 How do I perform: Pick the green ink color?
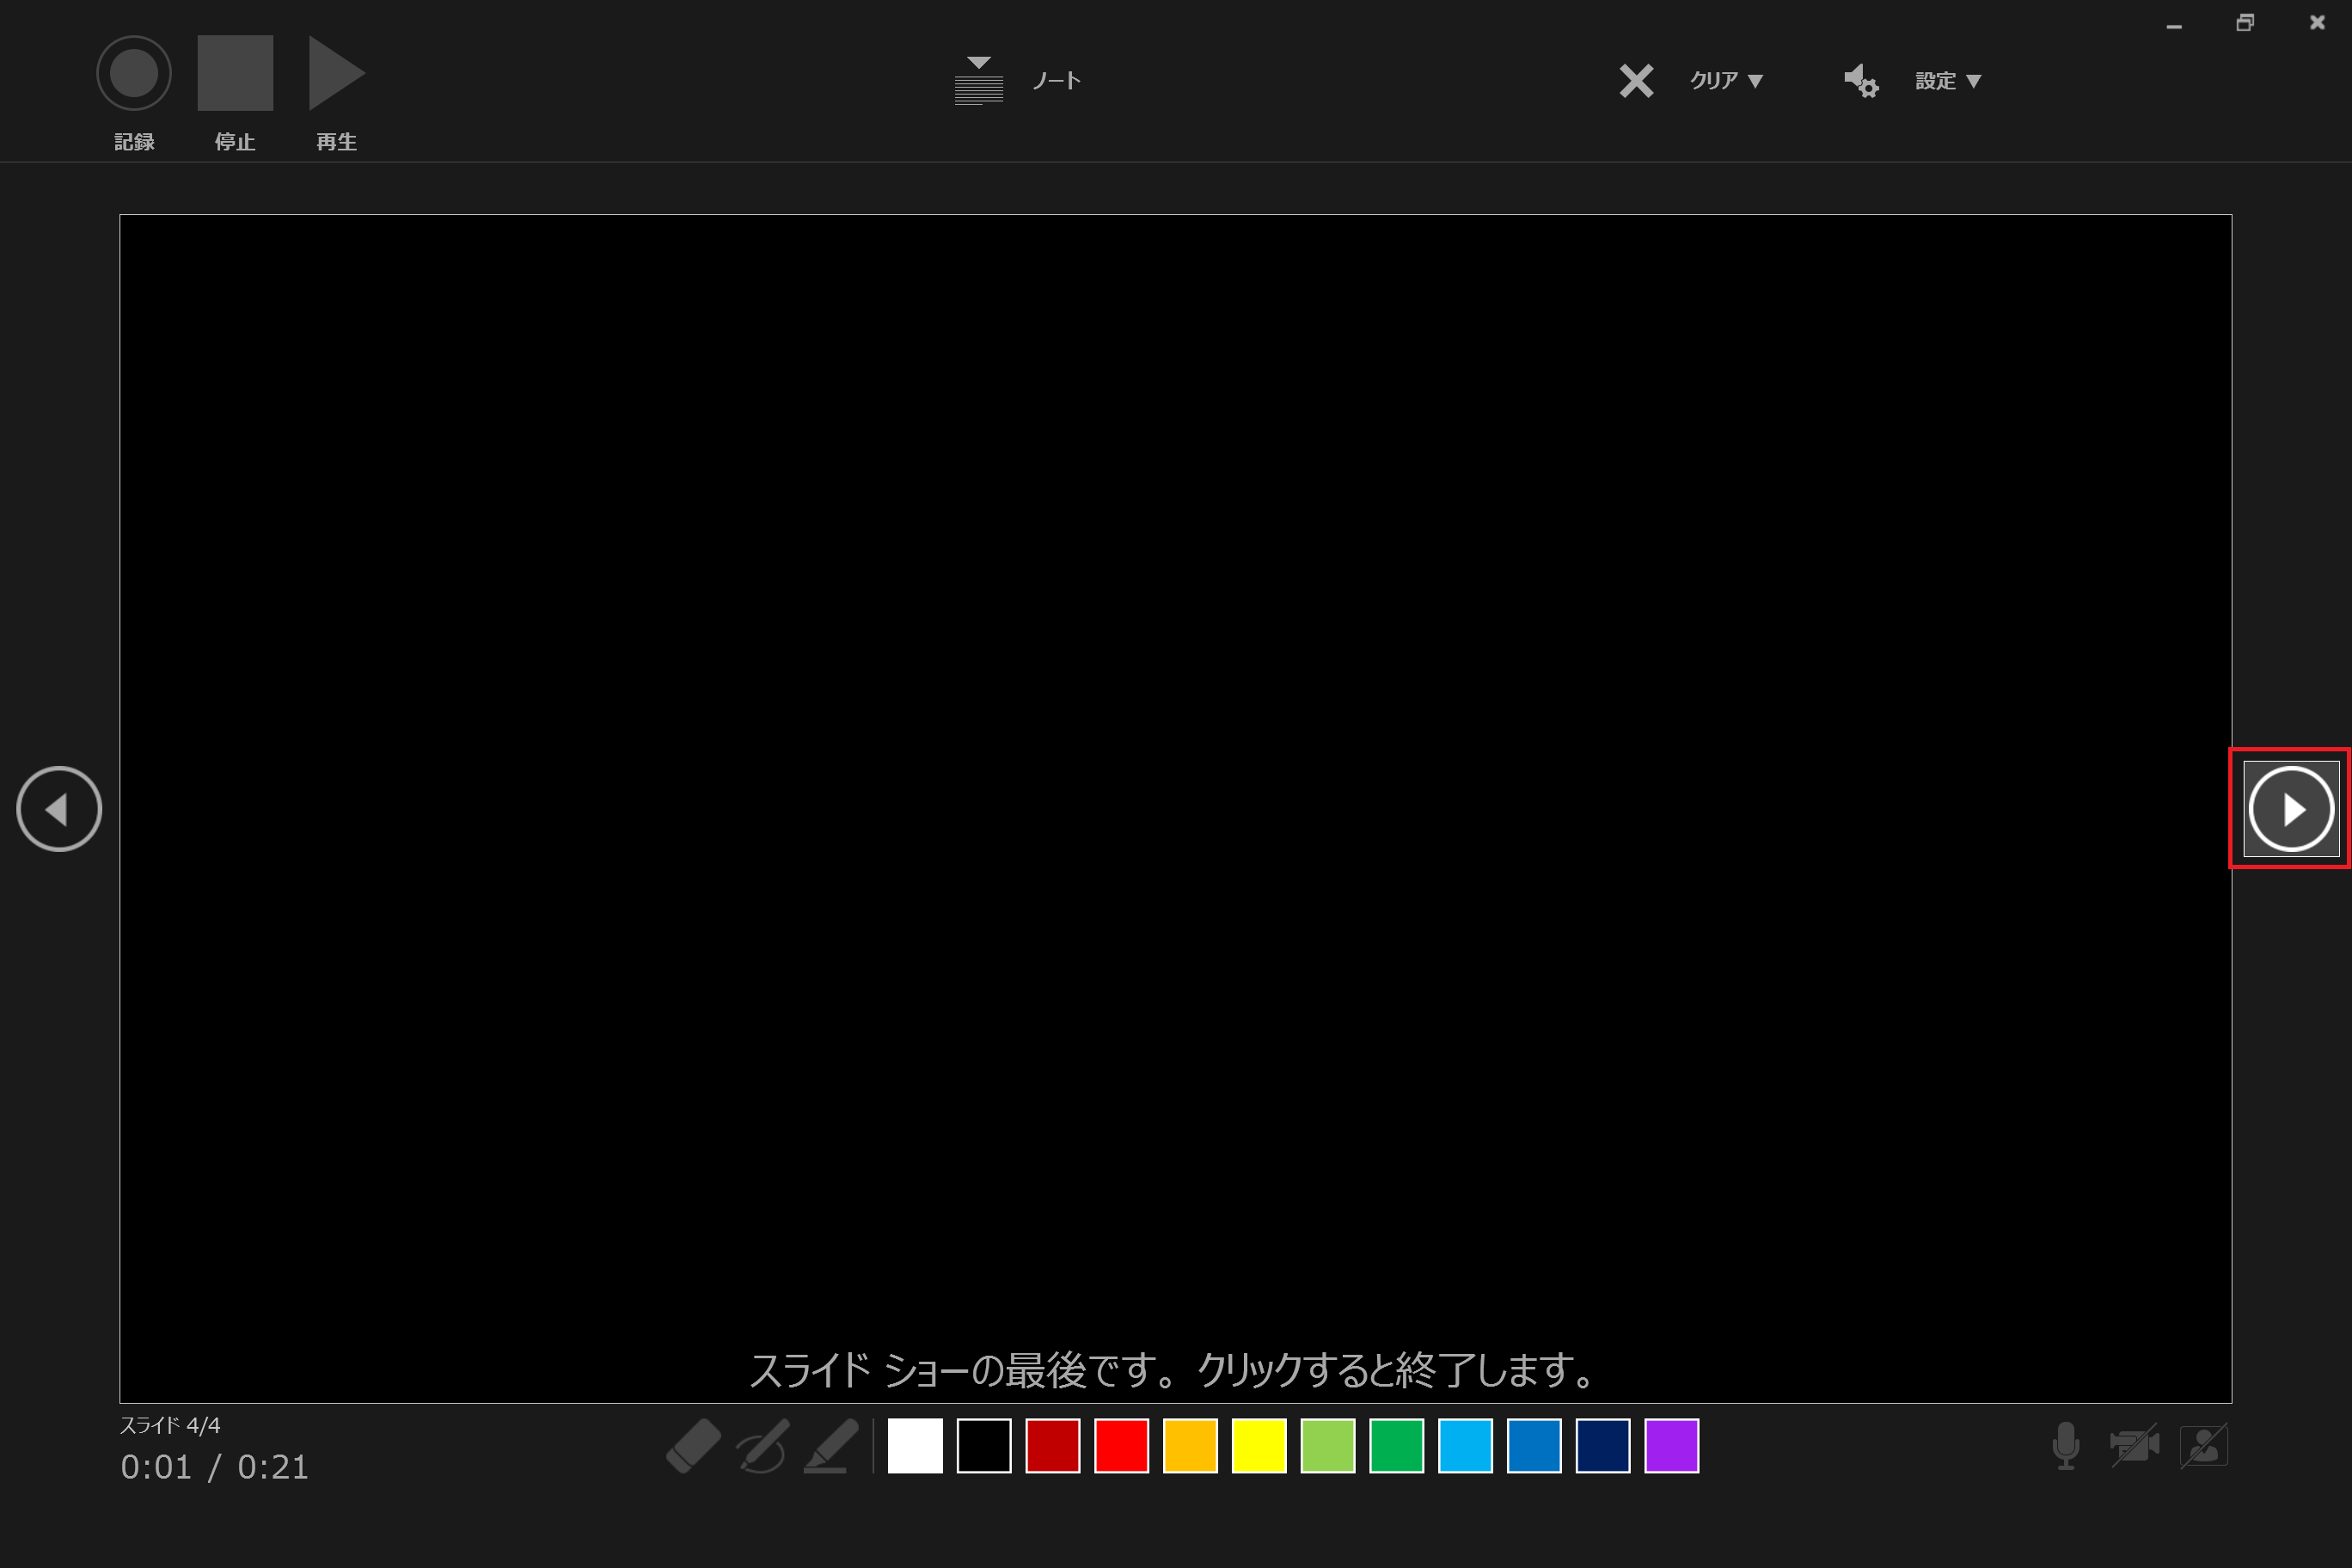click(1397, 1446)
